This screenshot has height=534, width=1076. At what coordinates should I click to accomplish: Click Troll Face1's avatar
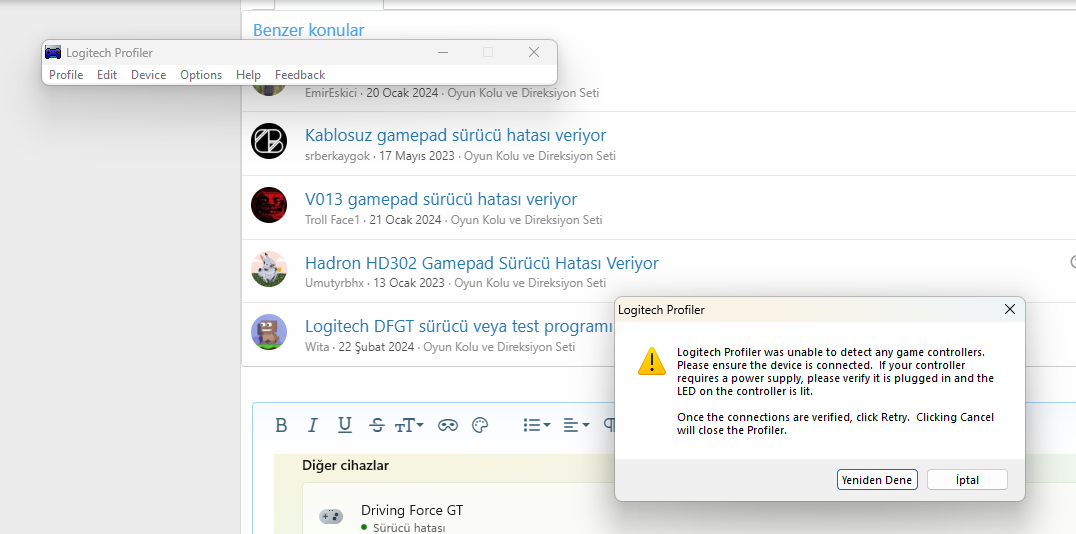[x=268, y=205]
